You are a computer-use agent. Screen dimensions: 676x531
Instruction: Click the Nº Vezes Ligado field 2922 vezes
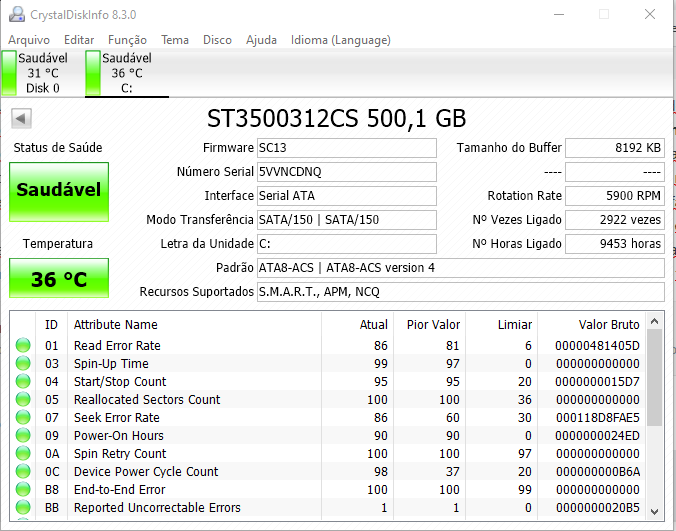coord(615,220)
